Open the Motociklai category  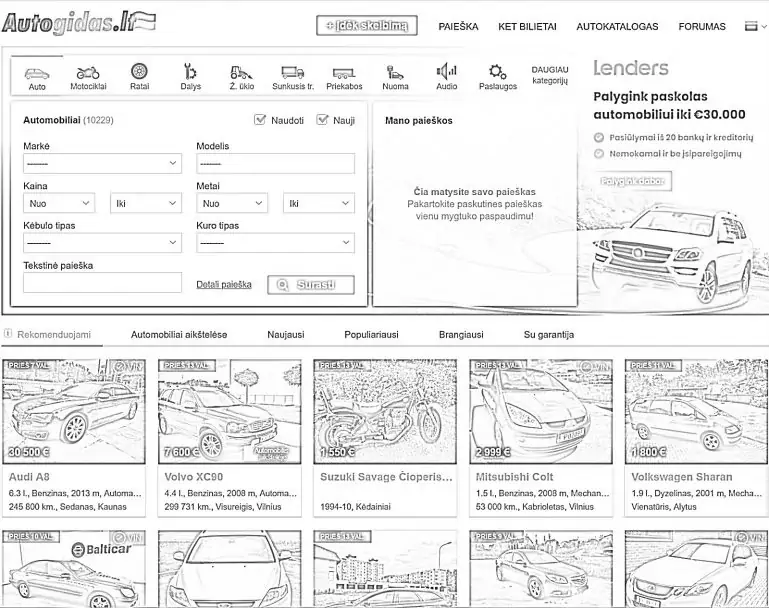(88, 73)
